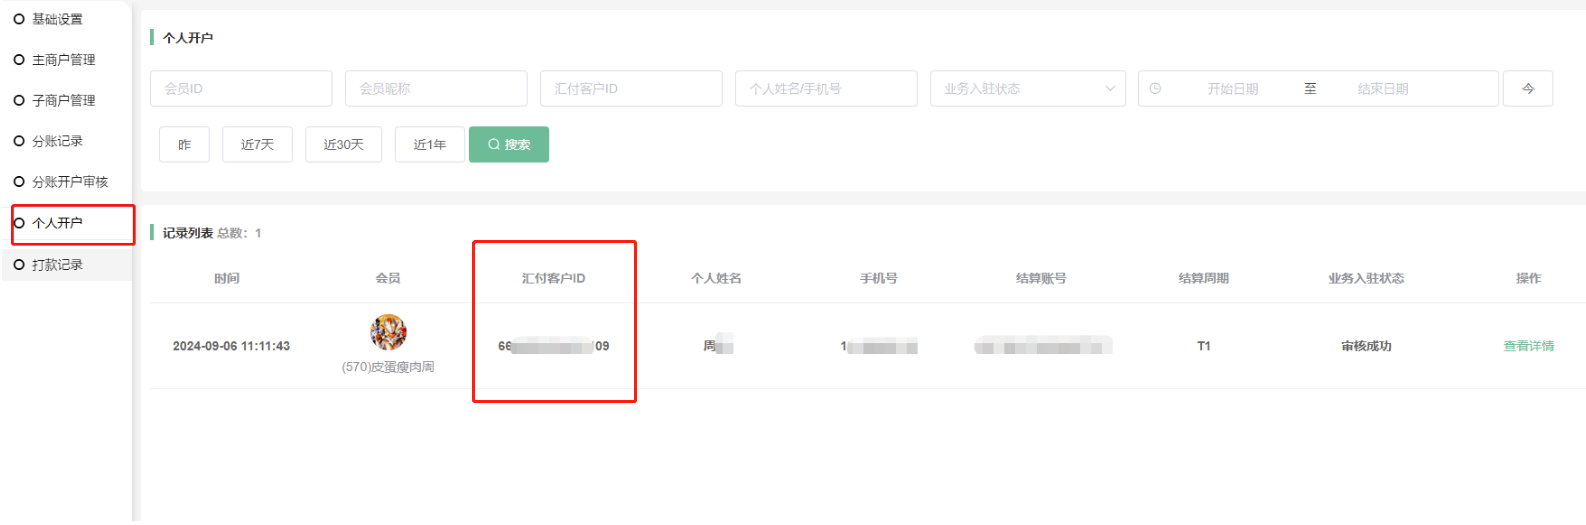
Task: Go to 分账开户审核 page
Action: tap(69, 182)
